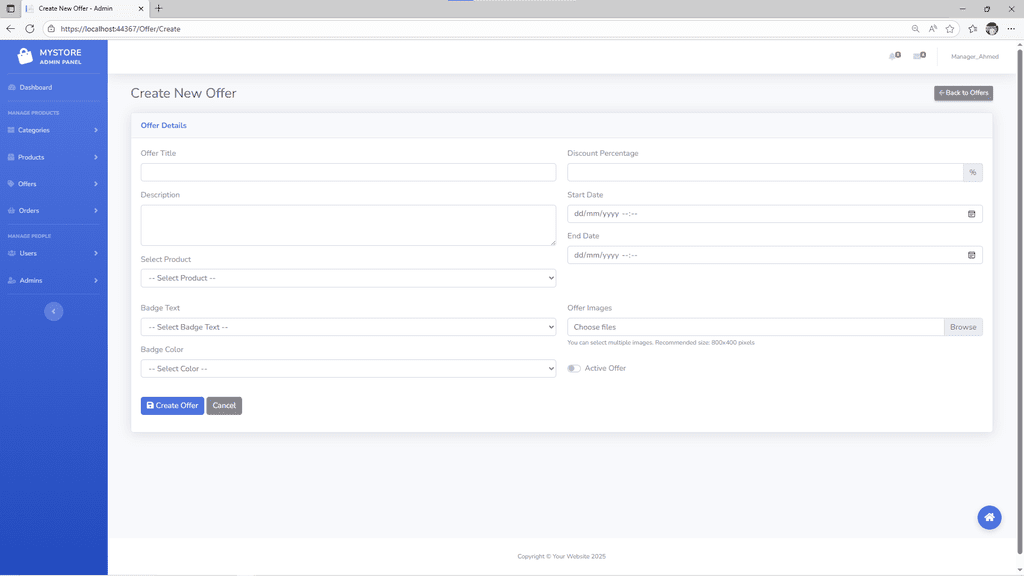Click the Discount Percentage input field

765,172
